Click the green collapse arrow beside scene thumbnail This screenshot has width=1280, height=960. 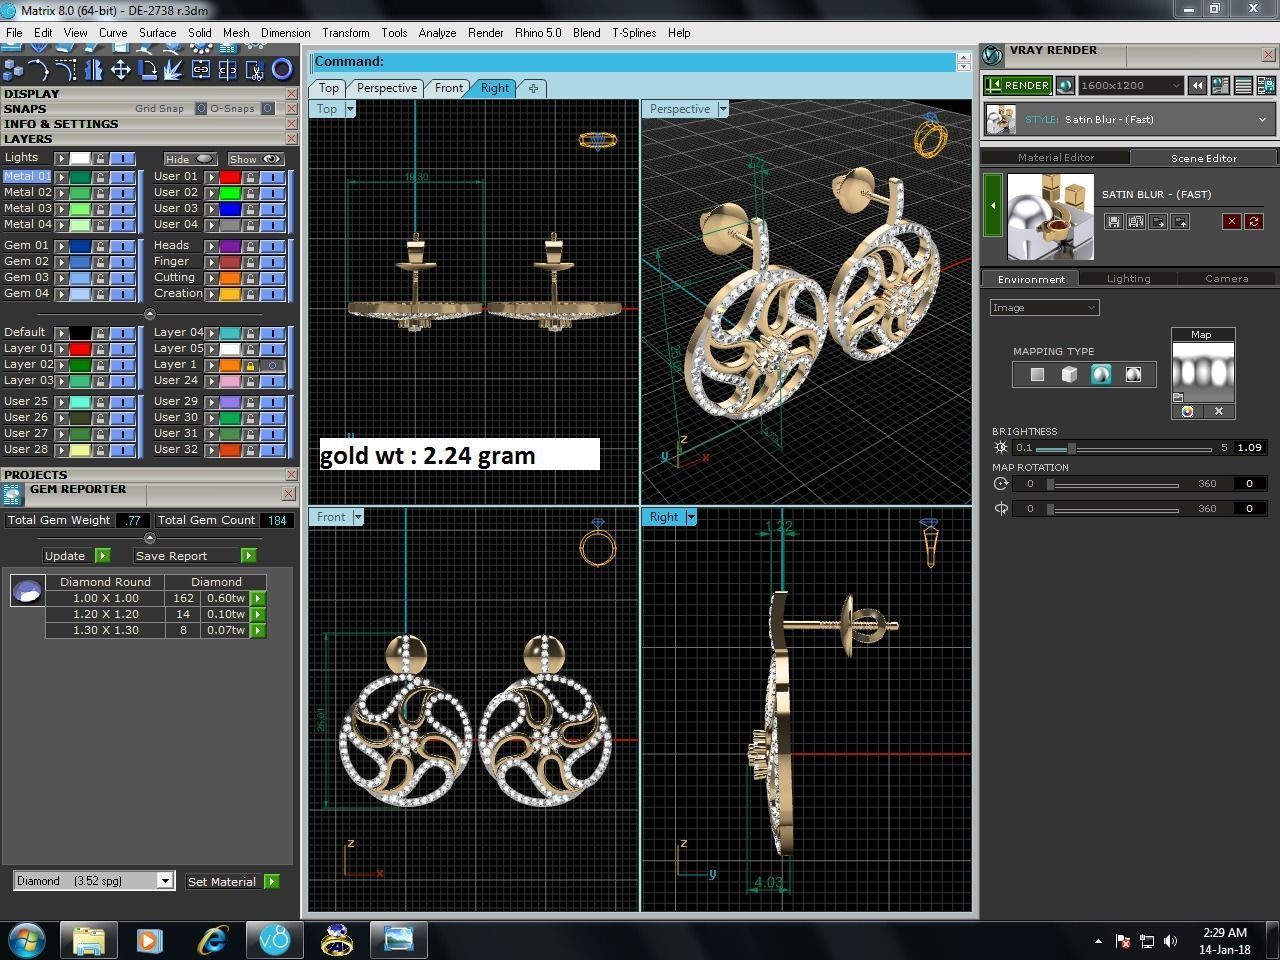coord(993,205)
